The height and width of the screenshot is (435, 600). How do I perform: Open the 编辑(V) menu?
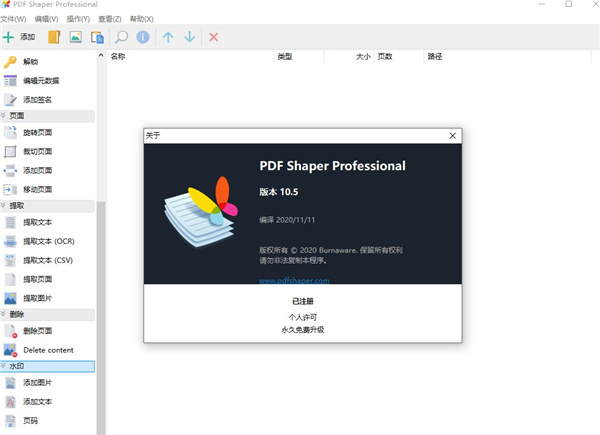click(46, 19)
